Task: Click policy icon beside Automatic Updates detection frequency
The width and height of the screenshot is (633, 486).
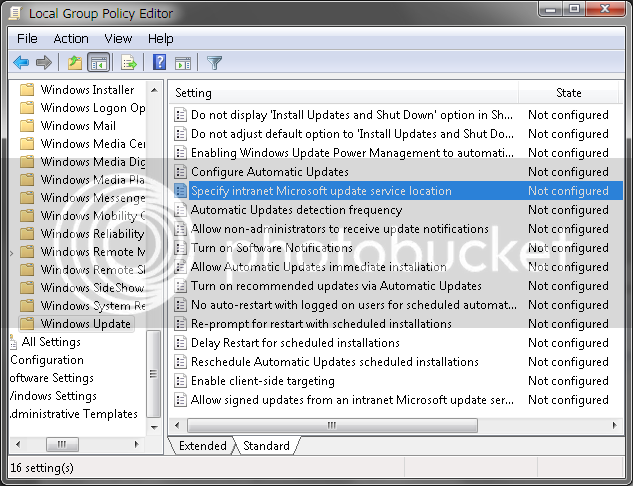Action: click(180, 210)
